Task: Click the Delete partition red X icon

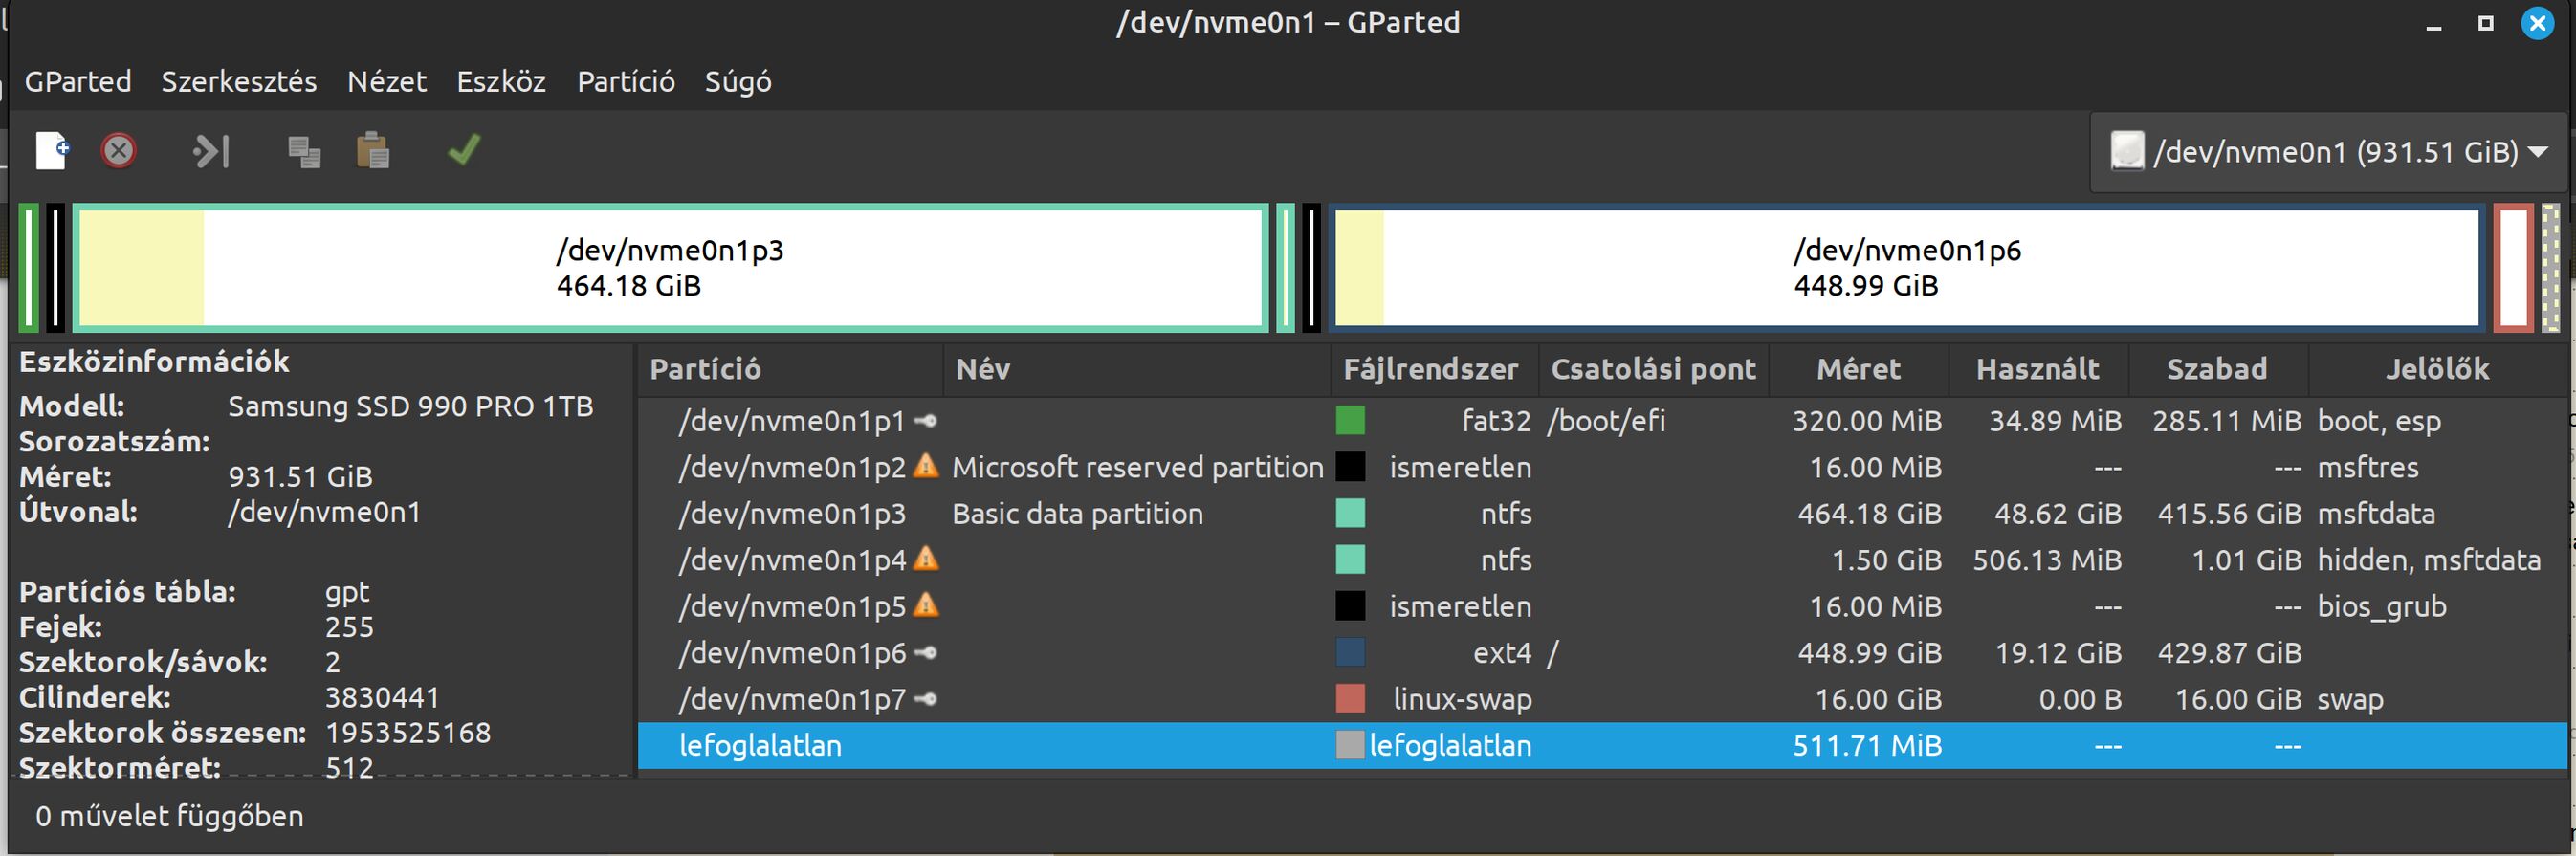Action: pos(118,151)
